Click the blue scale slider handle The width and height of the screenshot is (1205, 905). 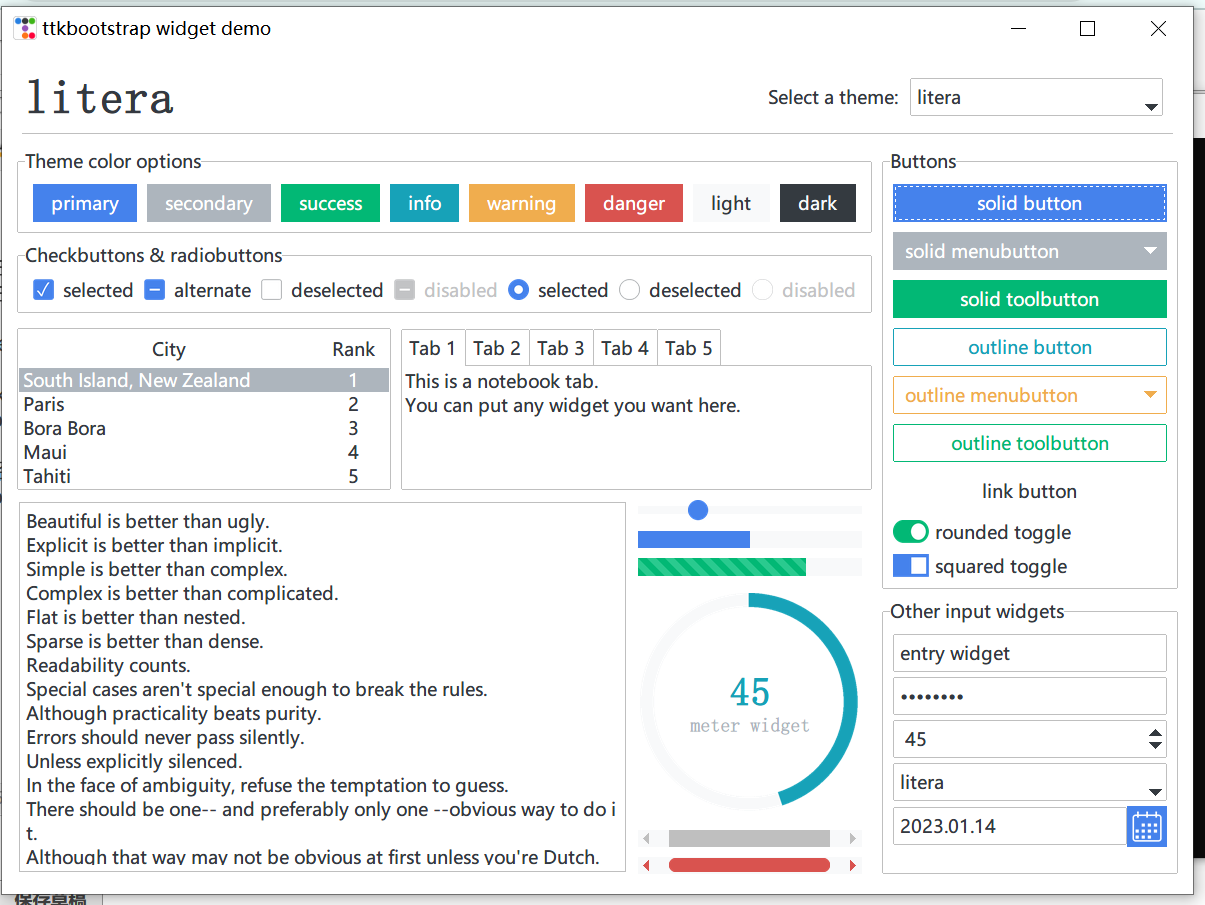[x=698, y=510]
